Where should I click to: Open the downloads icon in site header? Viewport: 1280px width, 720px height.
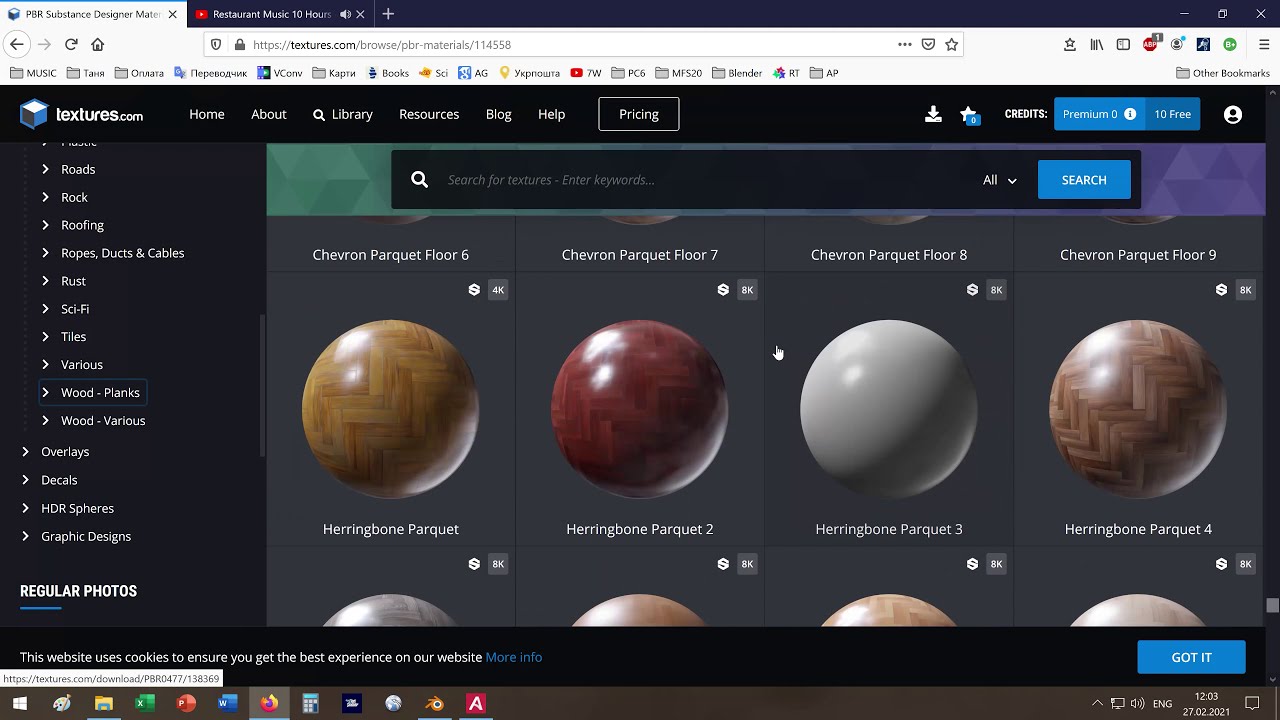click(x=933, y=114)
